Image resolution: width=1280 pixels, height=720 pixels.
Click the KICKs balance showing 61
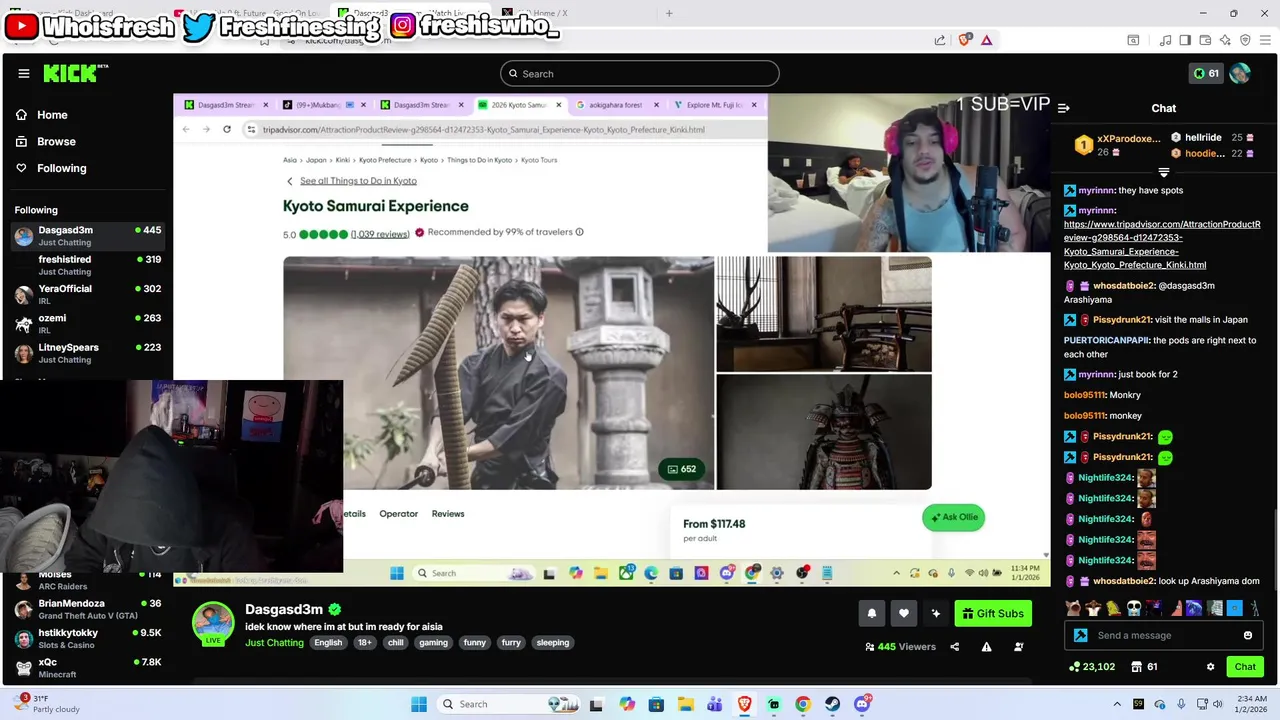[1206, 73]
